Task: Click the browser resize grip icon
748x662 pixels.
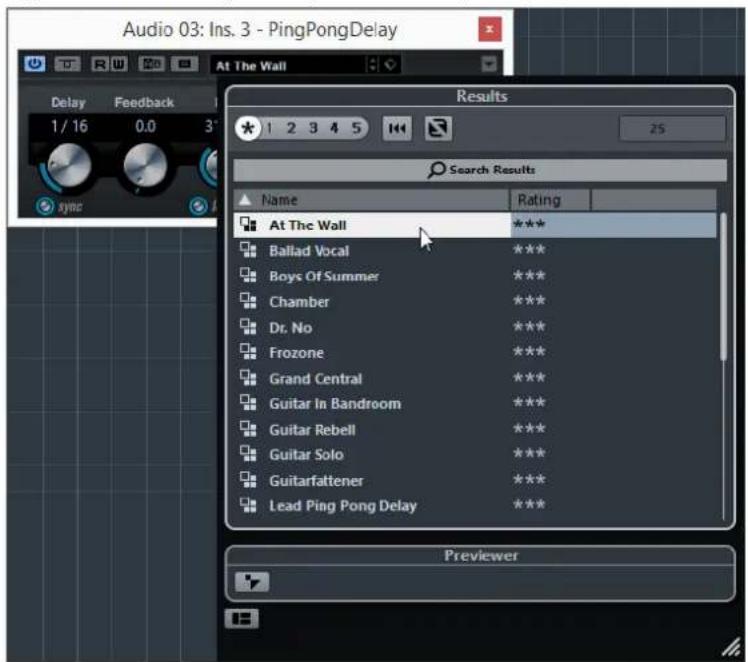Action: 731,647
